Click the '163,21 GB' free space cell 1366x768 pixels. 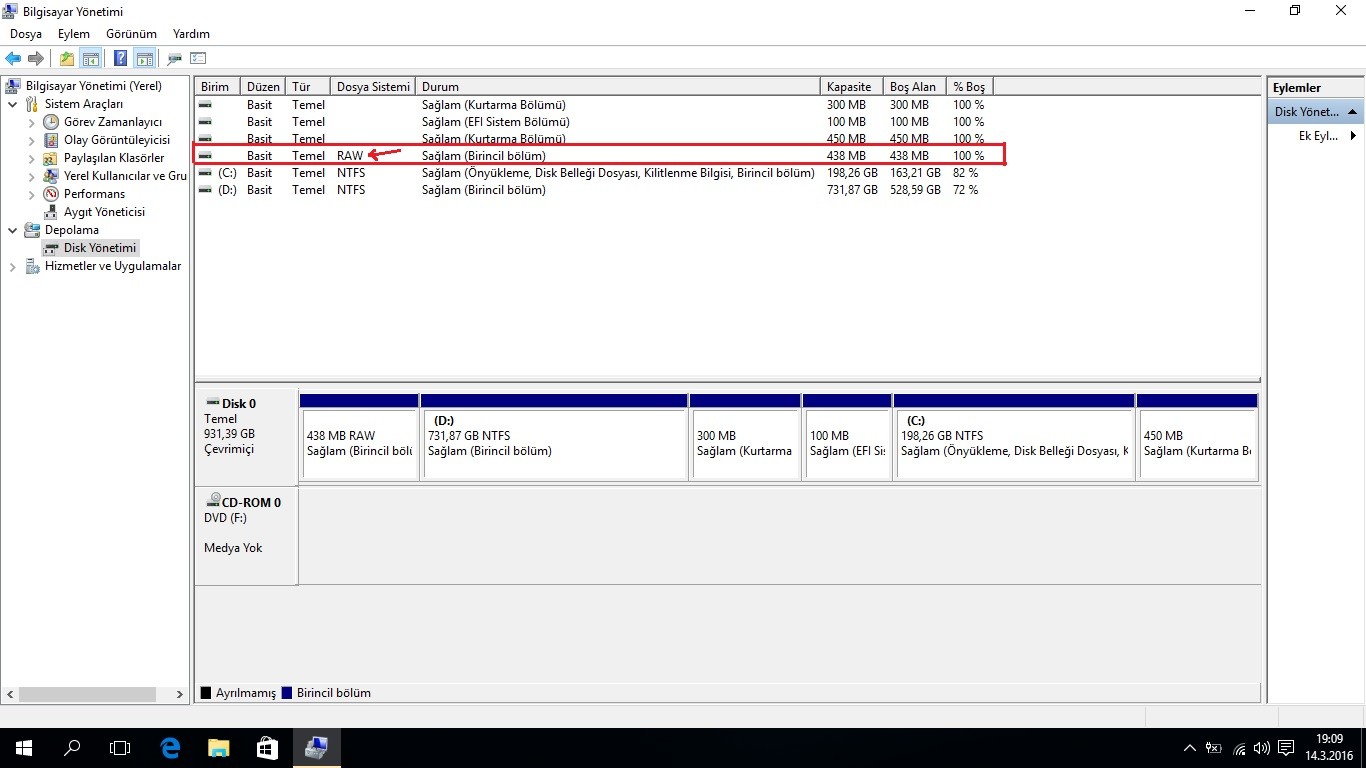click(x=915, y=173)
